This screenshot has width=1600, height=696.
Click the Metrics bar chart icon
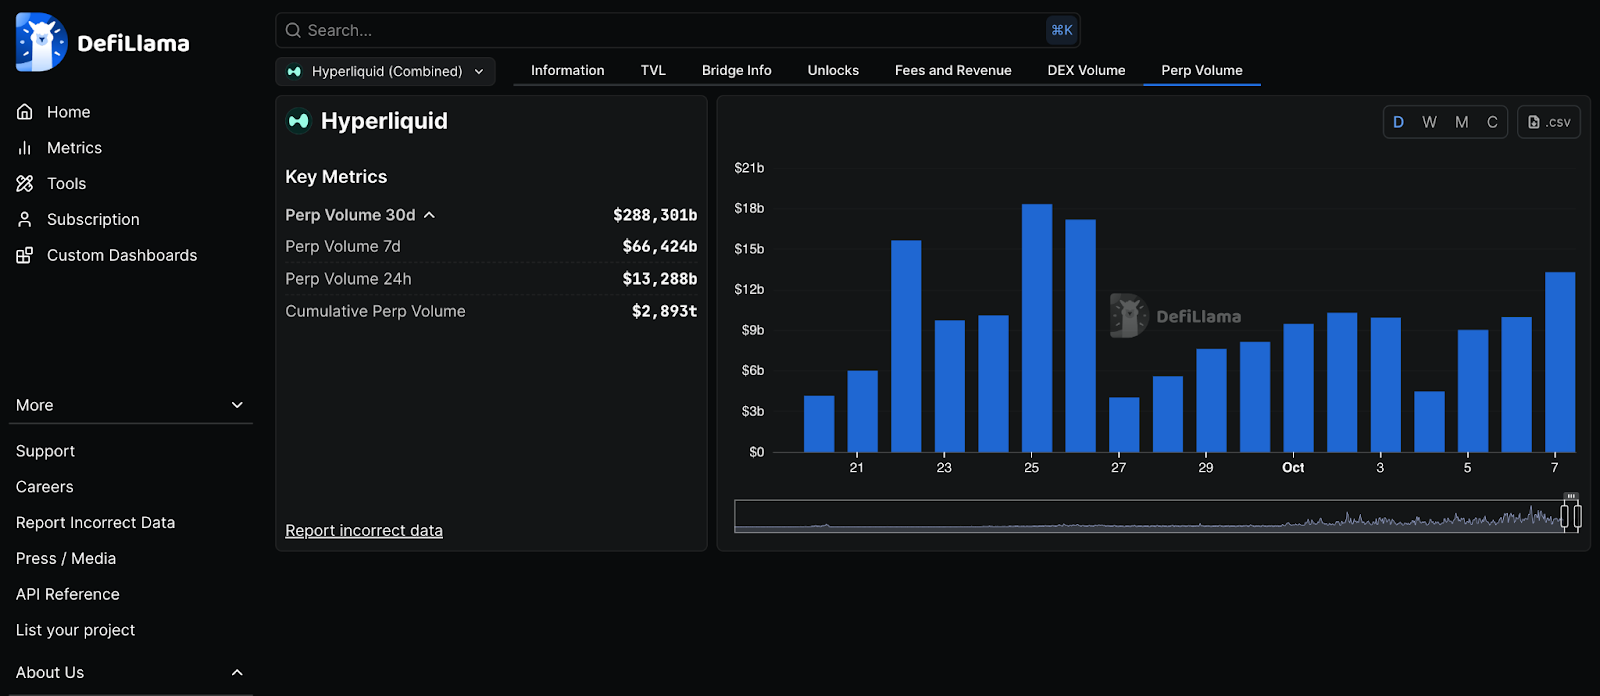click(x=25, y=148)
